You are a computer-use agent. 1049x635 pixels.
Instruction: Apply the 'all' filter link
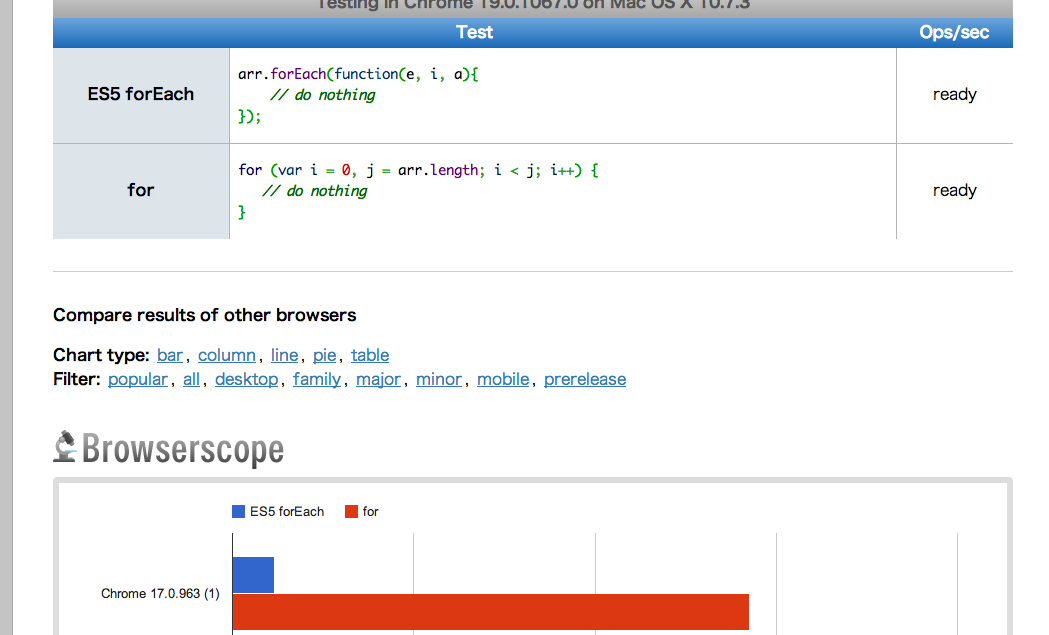point(191,379)
